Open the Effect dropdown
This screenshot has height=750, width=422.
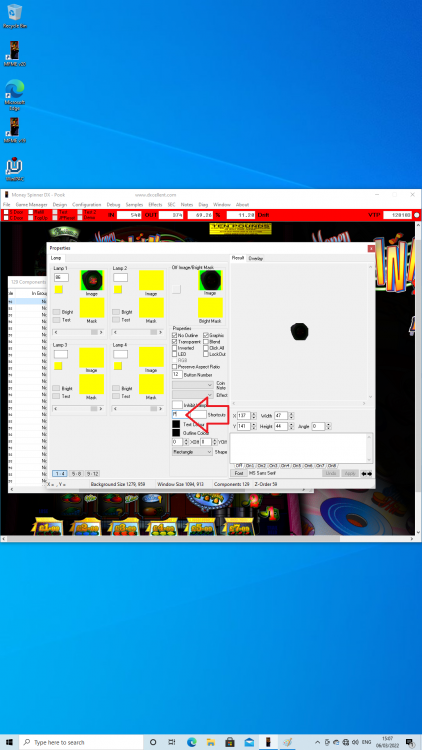click(x=192, y=395)
